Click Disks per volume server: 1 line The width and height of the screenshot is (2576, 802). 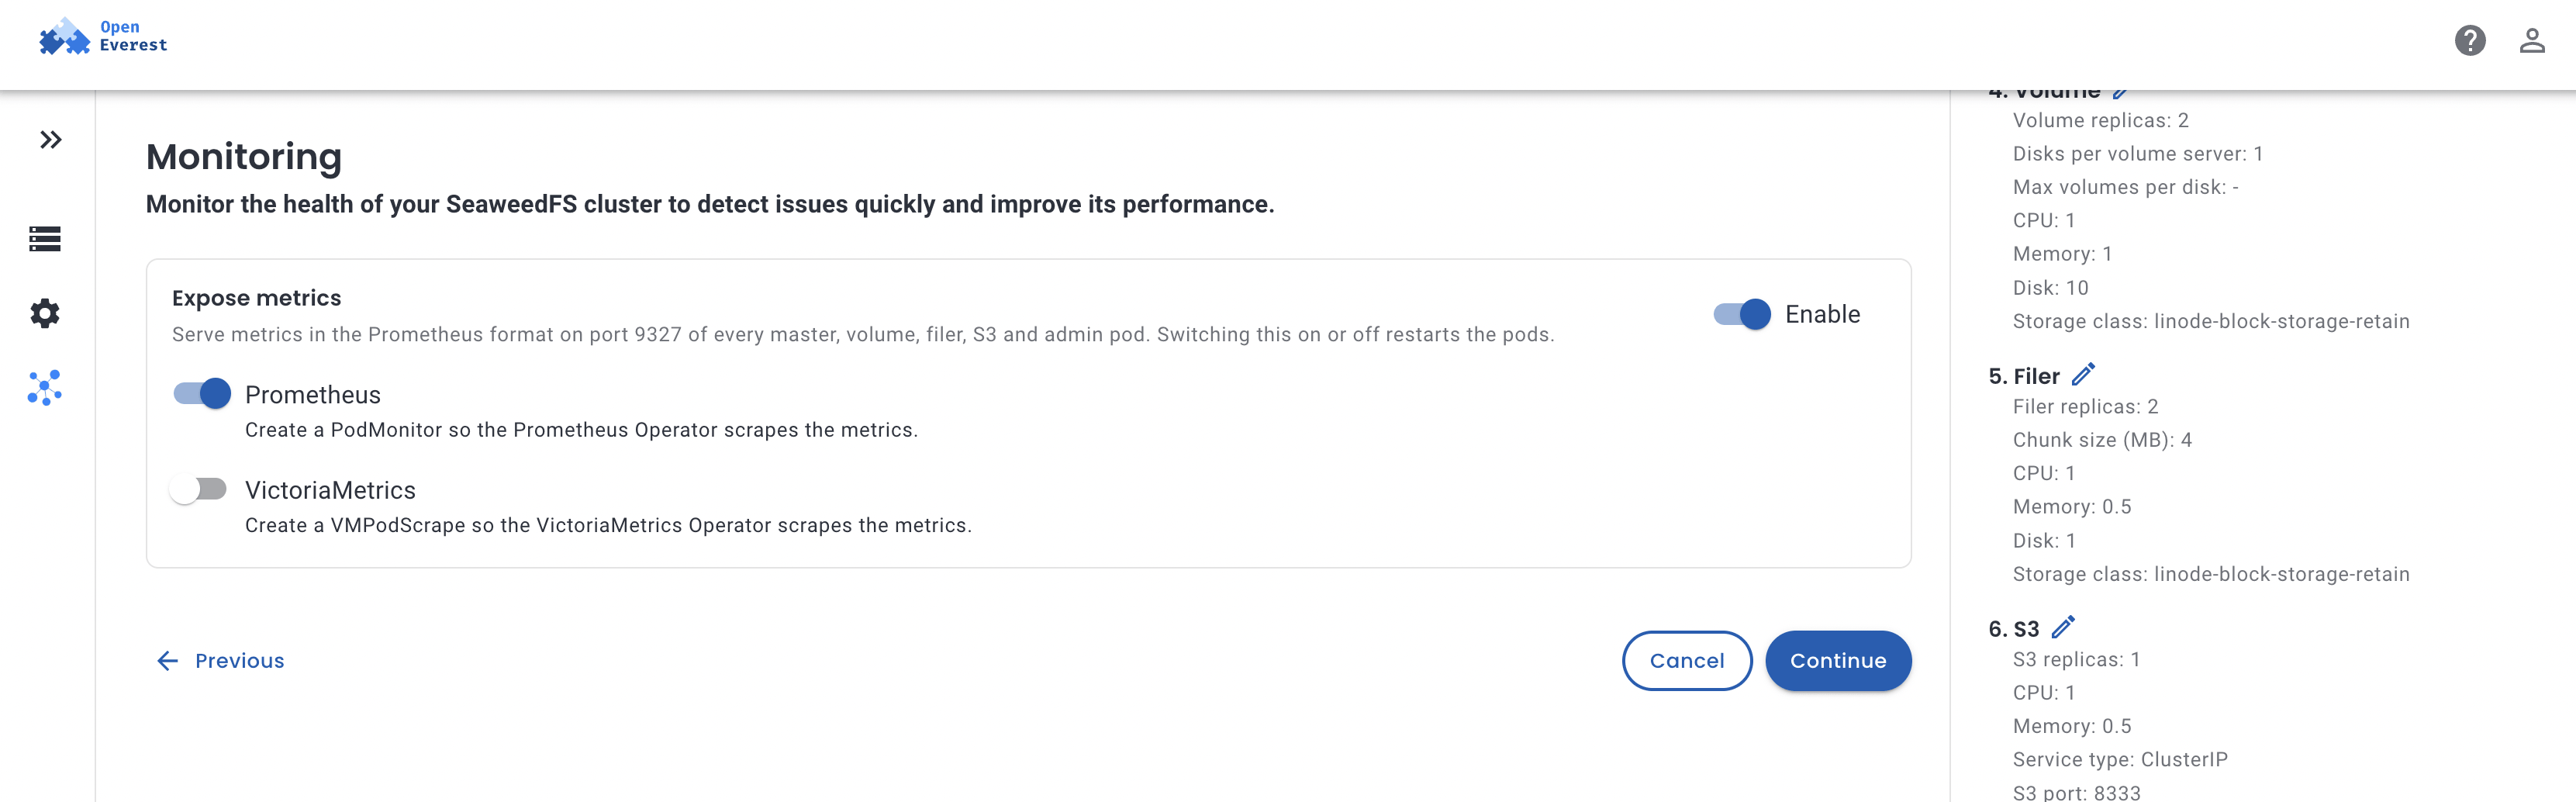pos(2138,154)
